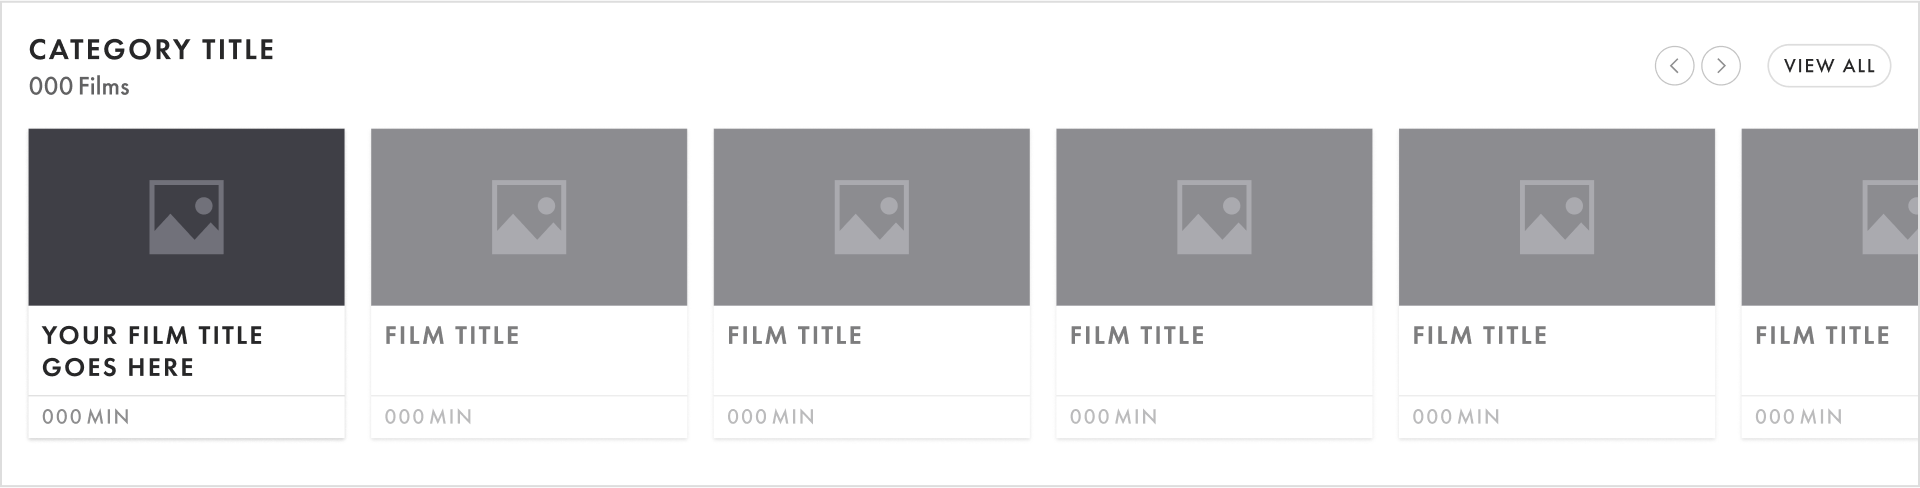Screen dimensions: 1920x488
Task: Click image placeholder icon in second card
Action: click(x=529, y=217)
